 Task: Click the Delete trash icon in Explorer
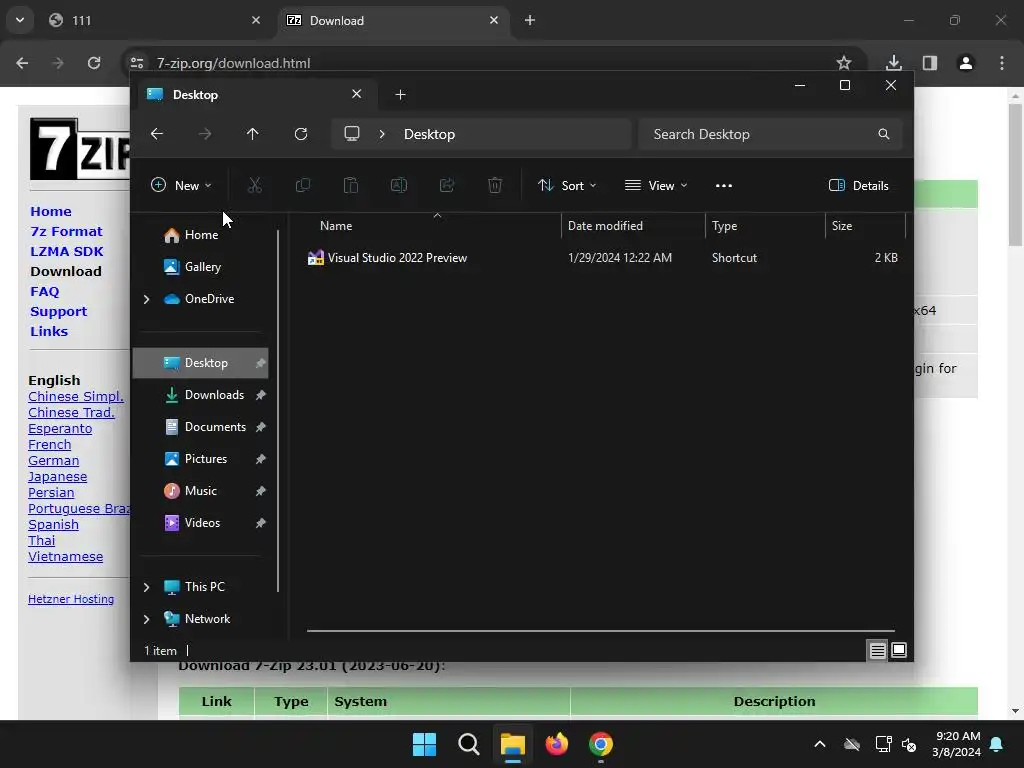[x=495, y=185]
